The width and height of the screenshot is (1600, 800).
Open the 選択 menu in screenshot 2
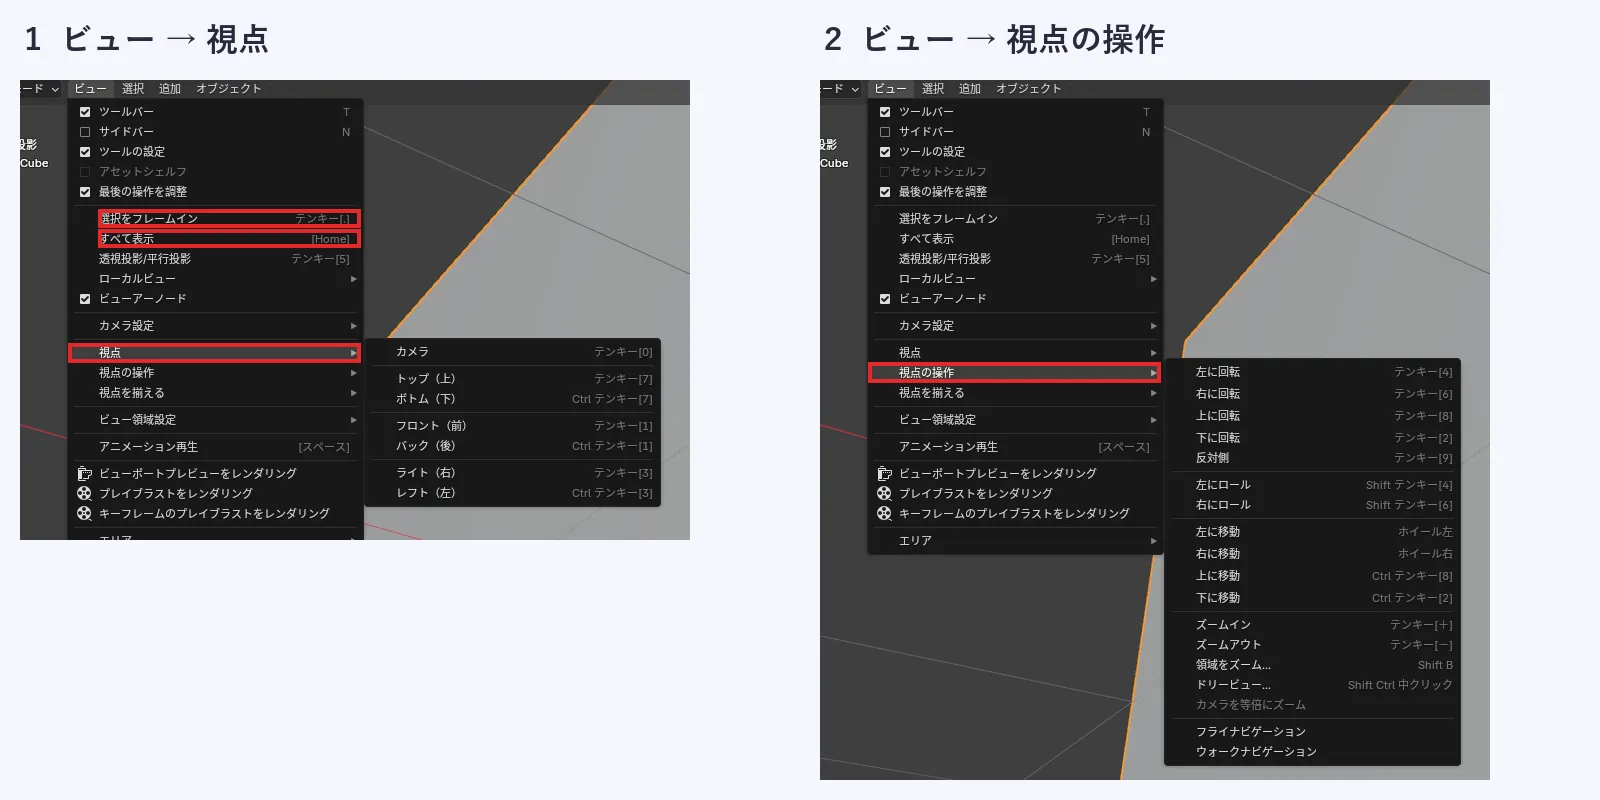(x=933, y=89)
